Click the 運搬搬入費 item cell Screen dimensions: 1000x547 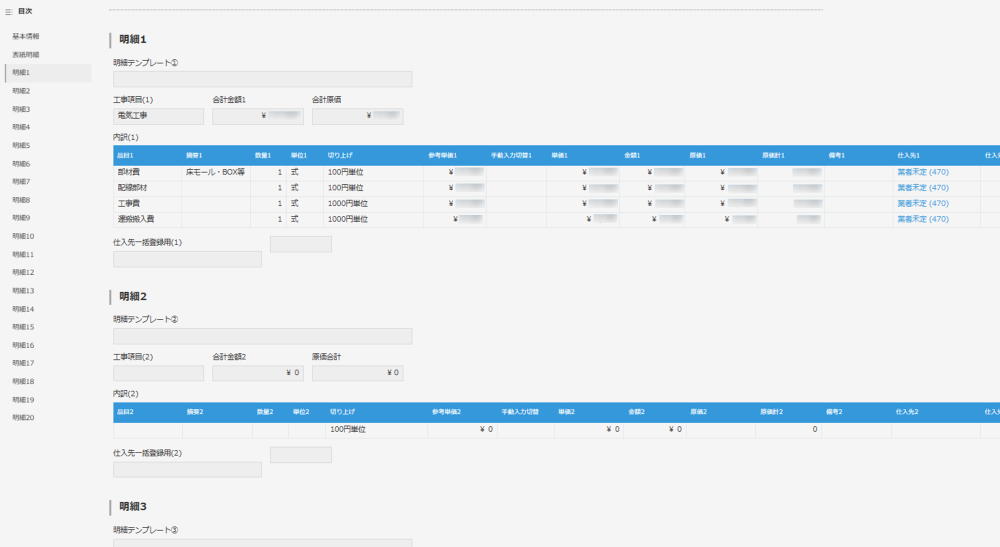pos(147,219)
